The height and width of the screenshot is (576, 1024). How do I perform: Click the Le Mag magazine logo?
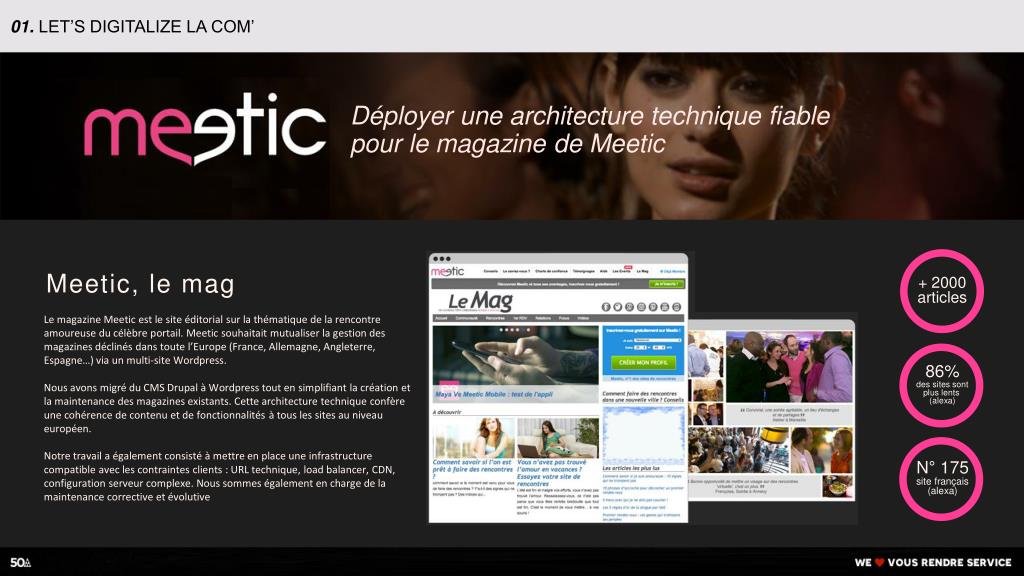coord(480,302)
